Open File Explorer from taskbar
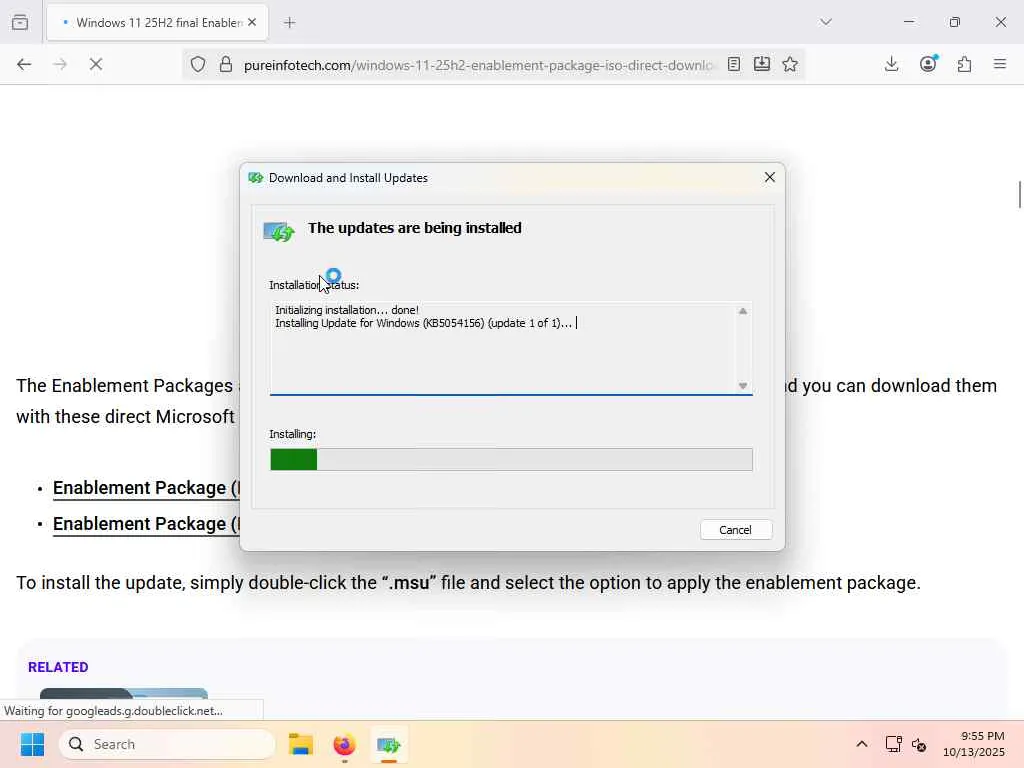This screenshot has width=1024, height=768. pyautogui.click(x=300, y=744)
